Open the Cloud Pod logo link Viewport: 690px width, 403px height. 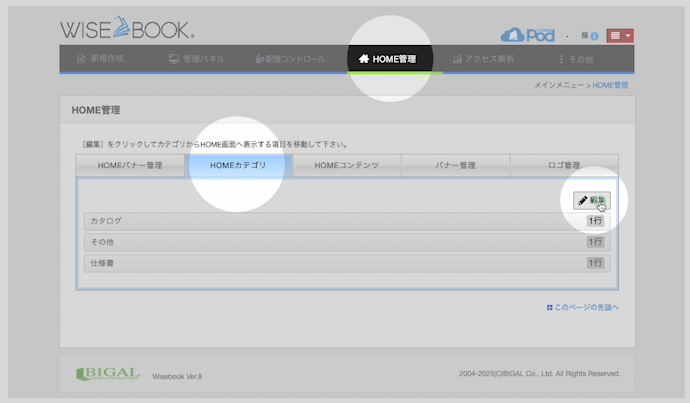[528, 35]
